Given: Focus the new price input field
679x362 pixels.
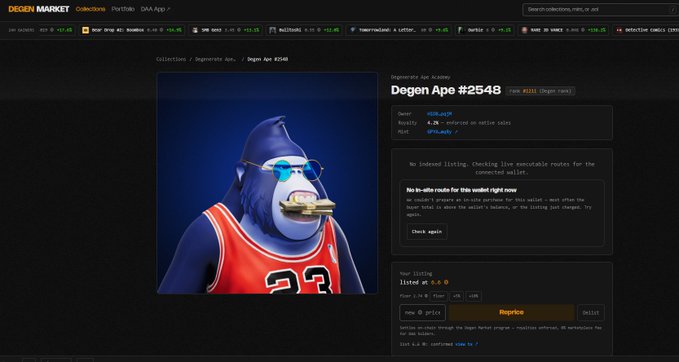Looking at the screenshot, I should point(422,313).
